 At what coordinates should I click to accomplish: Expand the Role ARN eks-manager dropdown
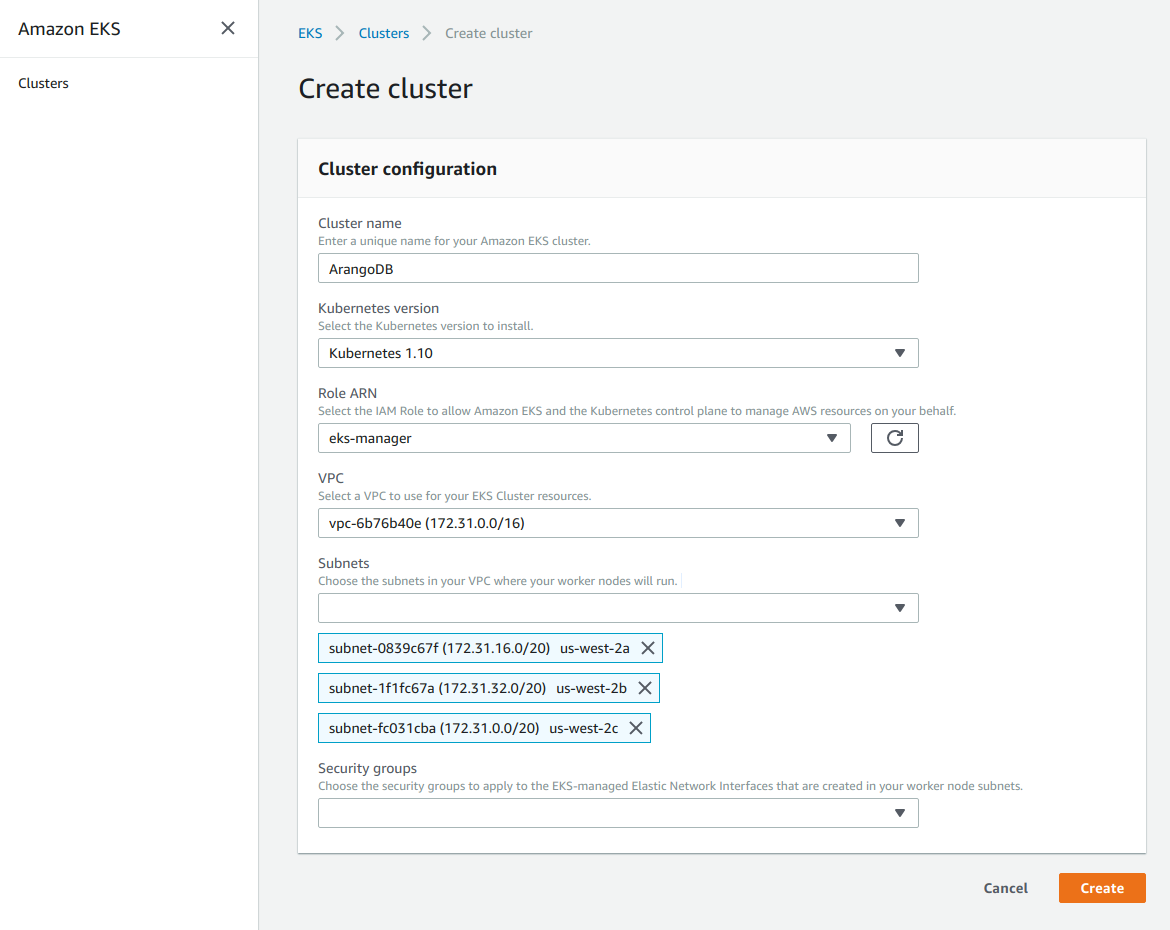click(583, 438)
